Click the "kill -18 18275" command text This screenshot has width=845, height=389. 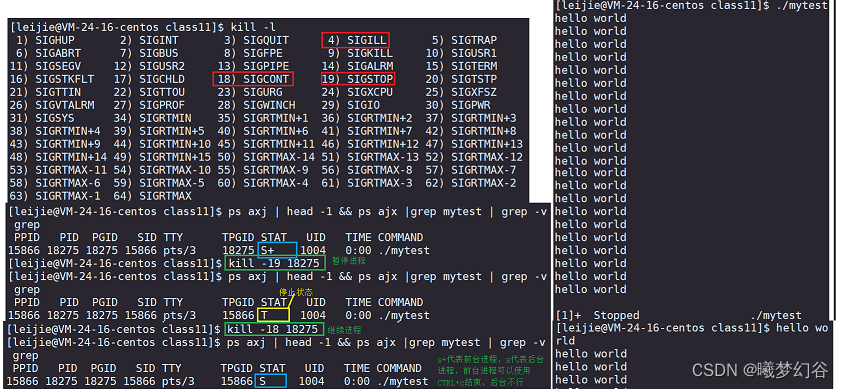point(273,329)
